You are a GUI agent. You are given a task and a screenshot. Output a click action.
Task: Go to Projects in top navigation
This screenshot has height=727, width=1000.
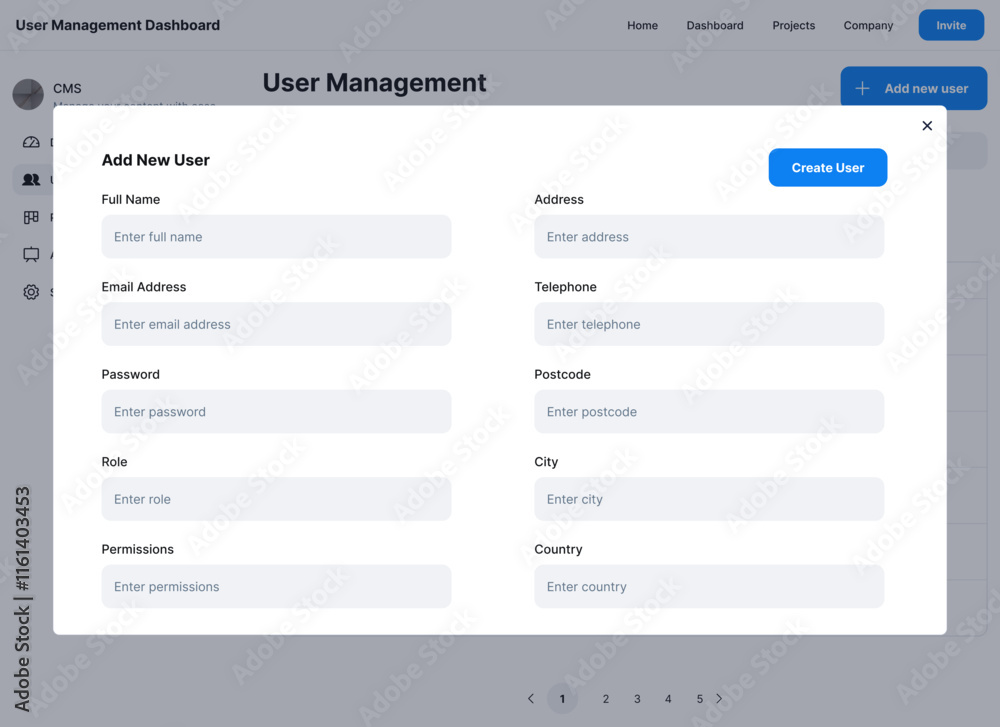pos(793,26)
